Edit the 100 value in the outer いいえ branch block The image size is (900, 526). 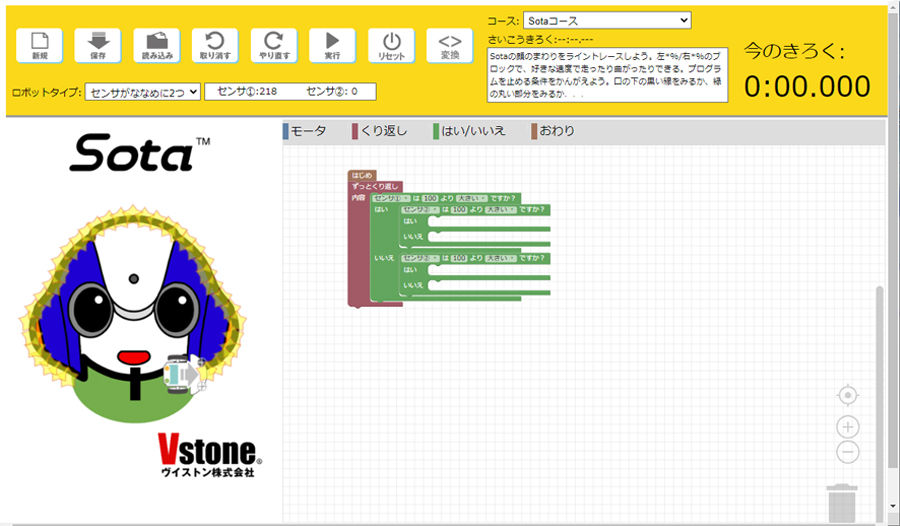point(459,258)
